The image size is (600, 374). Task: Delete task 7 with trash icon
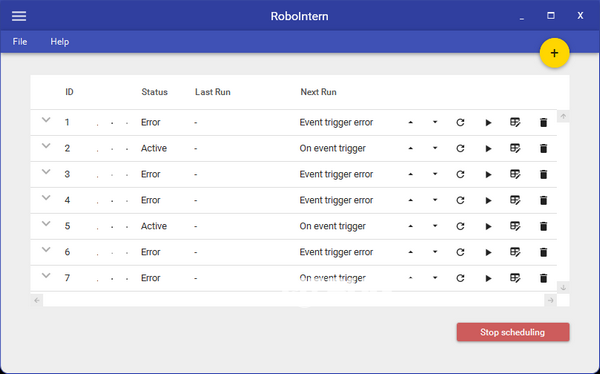(543, 278)
